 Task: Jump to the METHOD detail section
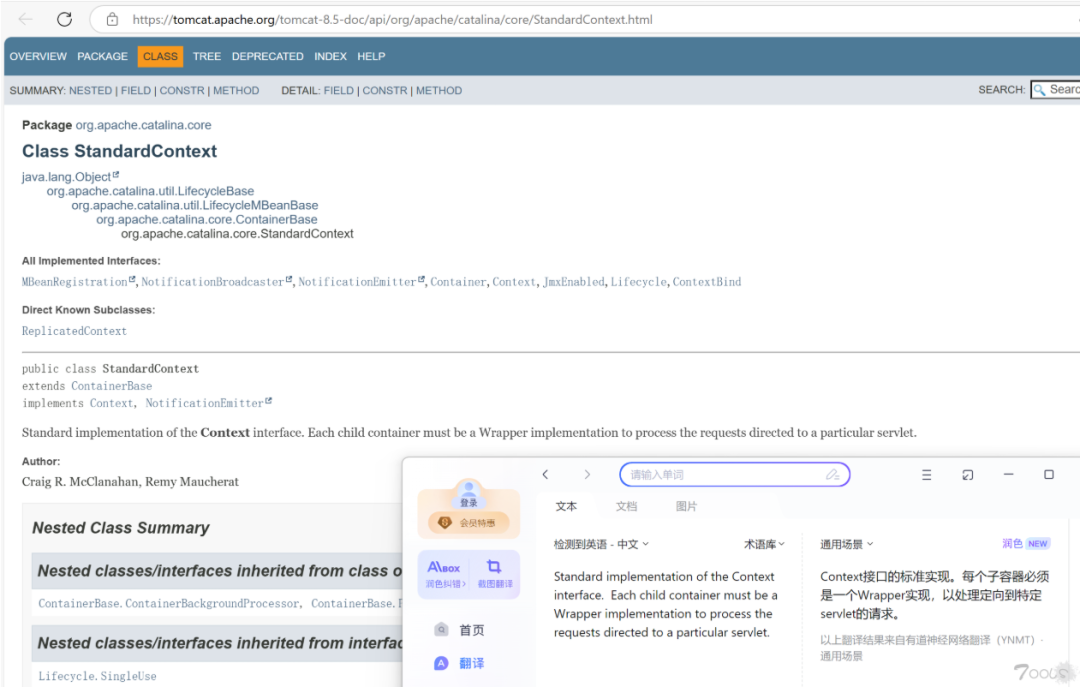pos(439,90)
